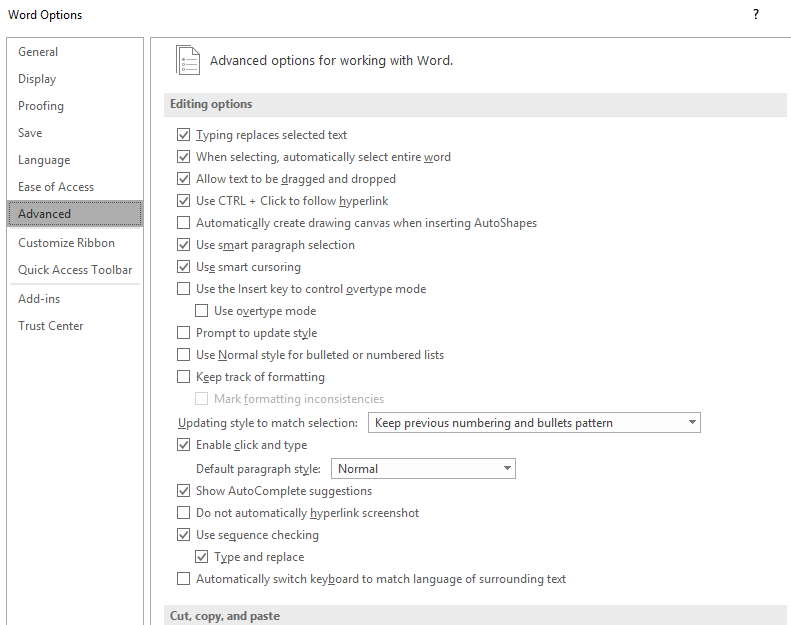
Task: Toggle Use sequence checking
Action: pyautogui.click(x=184, y=535)
